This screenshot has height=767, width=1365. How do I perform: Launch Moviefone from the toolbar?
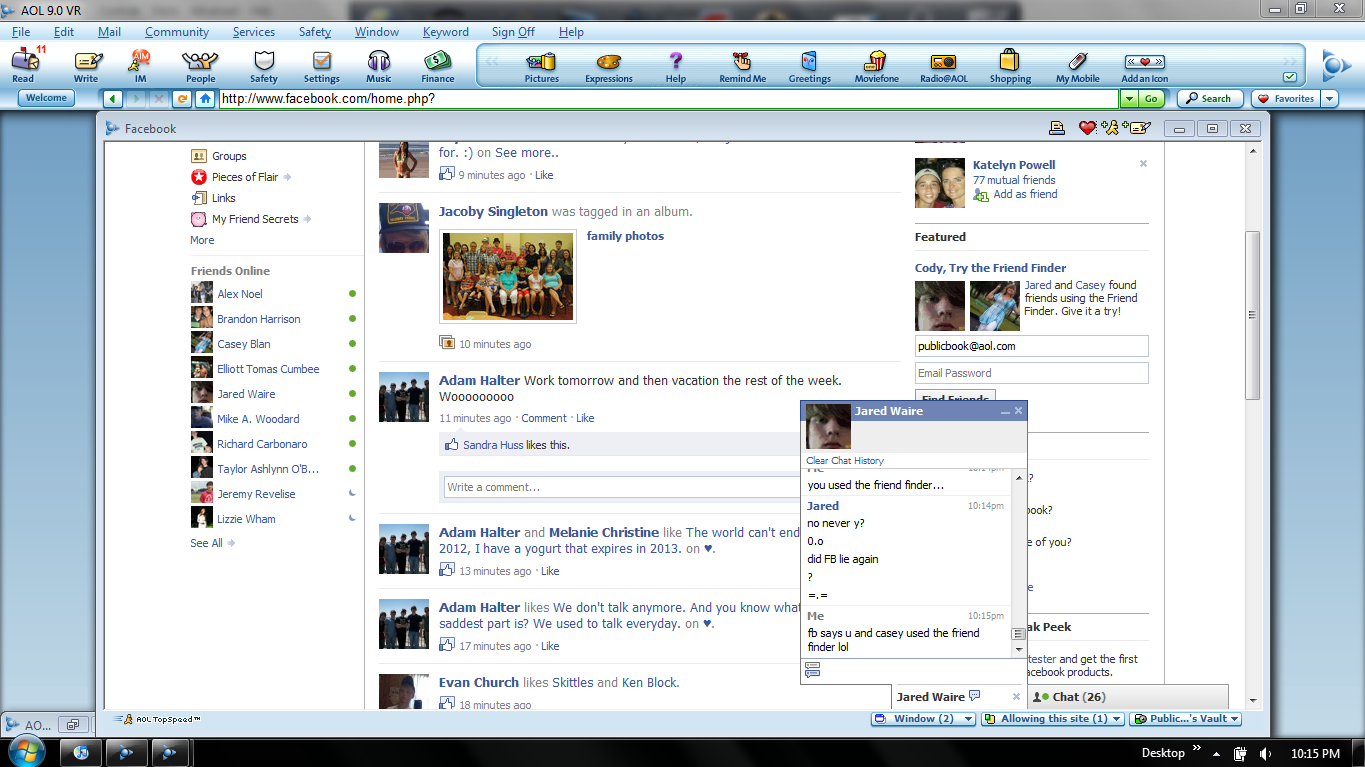pos(876,65)
